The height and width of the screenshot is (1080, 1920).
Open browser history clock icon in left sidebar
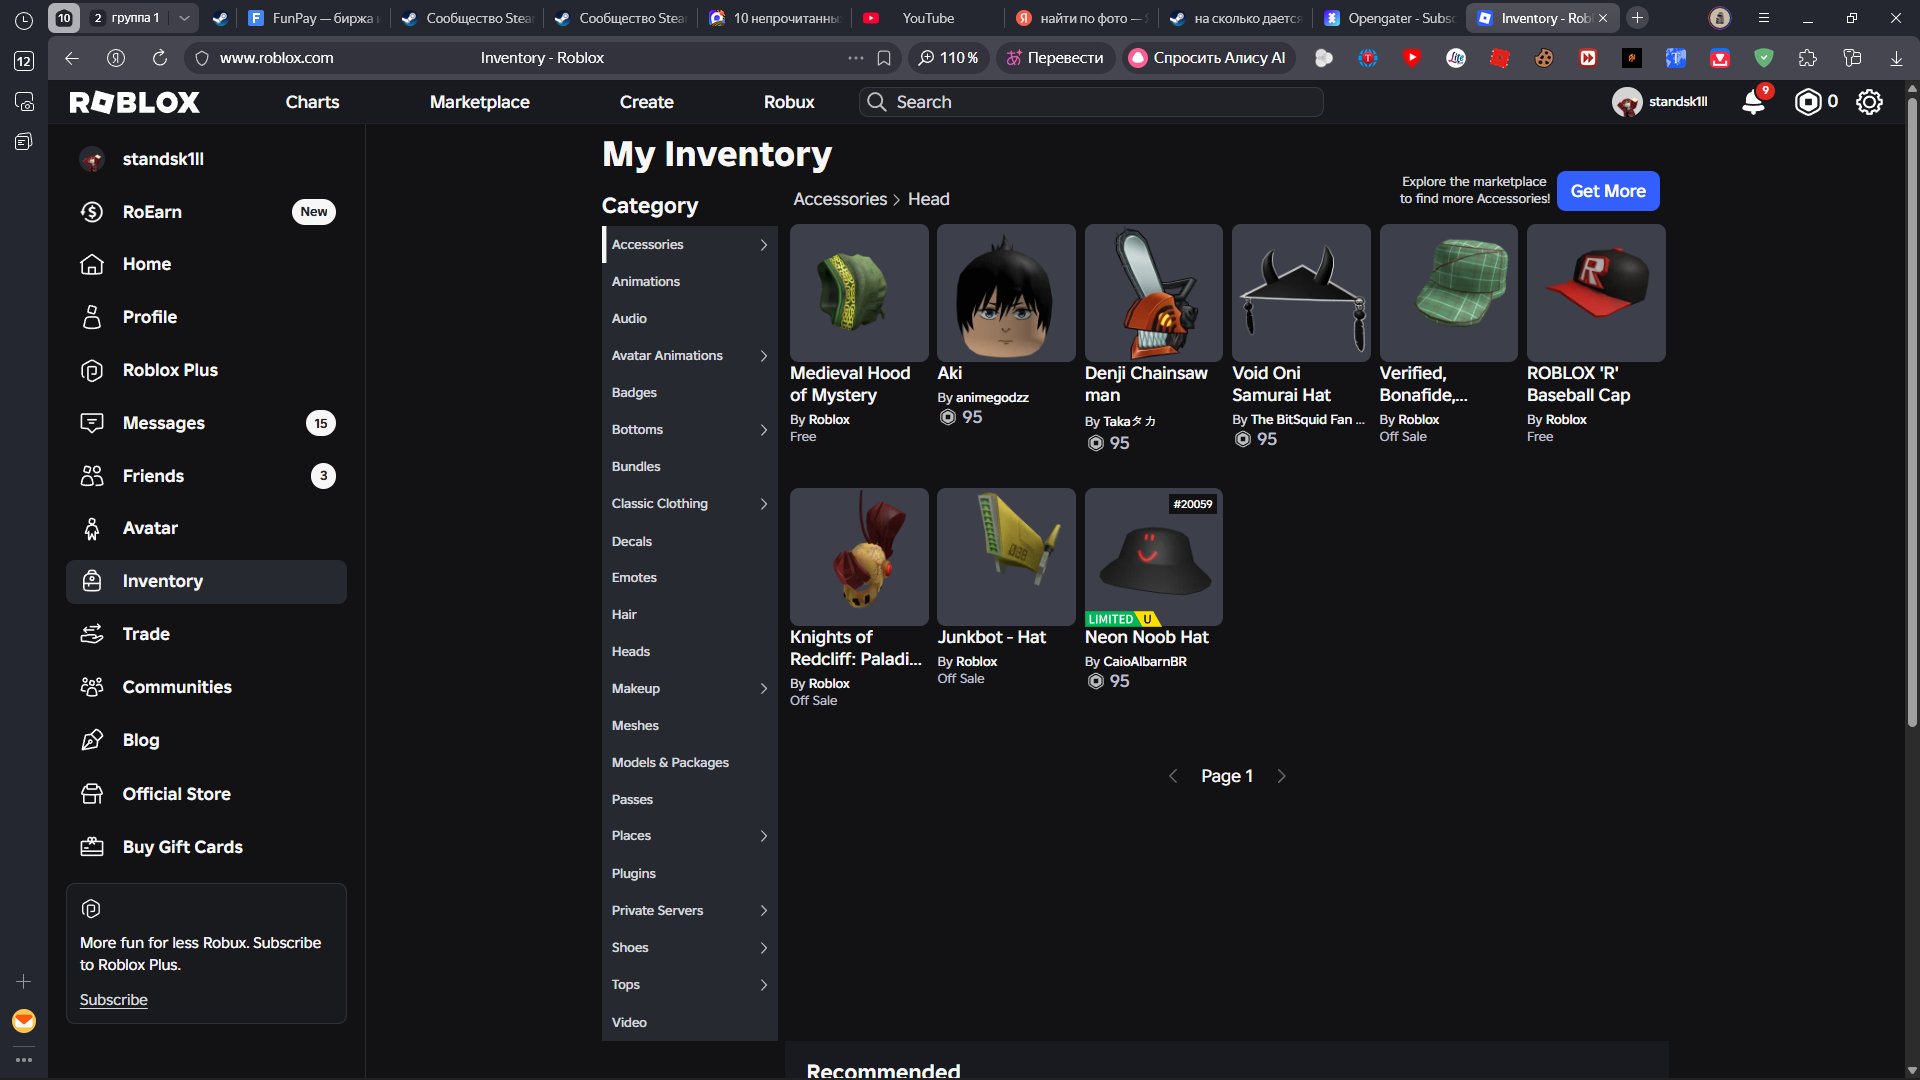click(24, 20)
